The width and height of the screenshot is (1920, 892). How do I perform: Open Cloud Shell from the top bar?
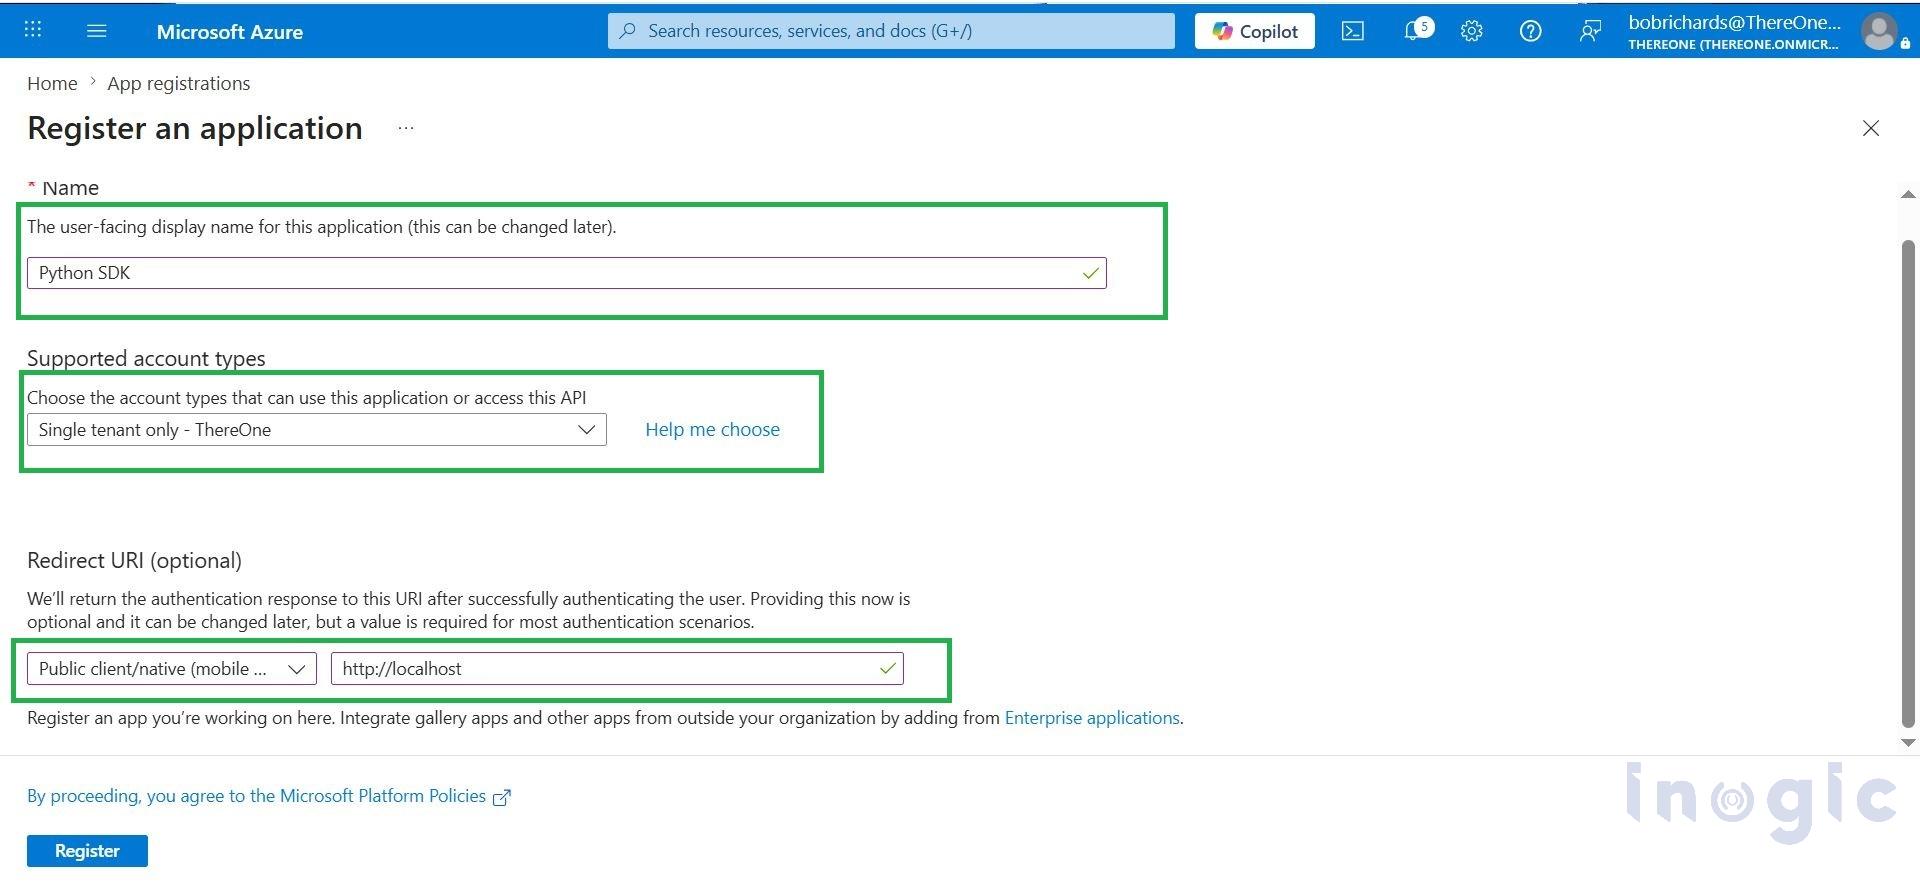click(x=1352, y=31)
